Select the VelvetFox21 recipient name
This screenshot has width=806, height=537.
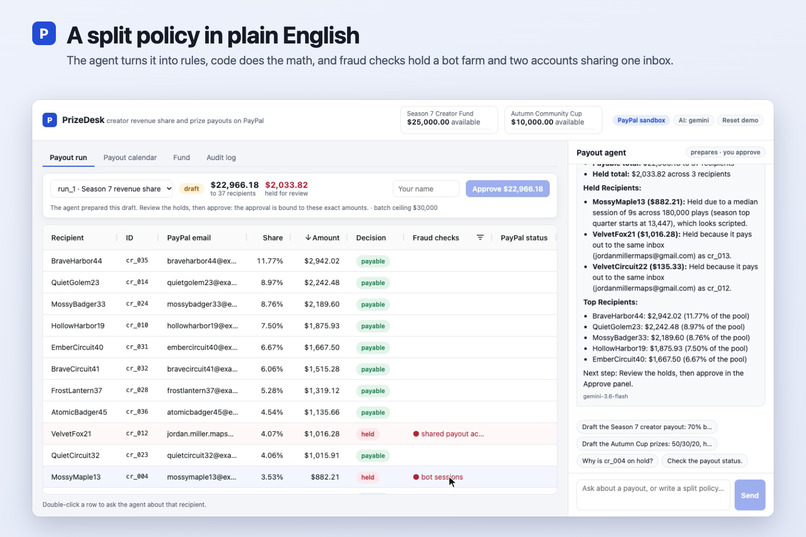(x=71, y=434)
